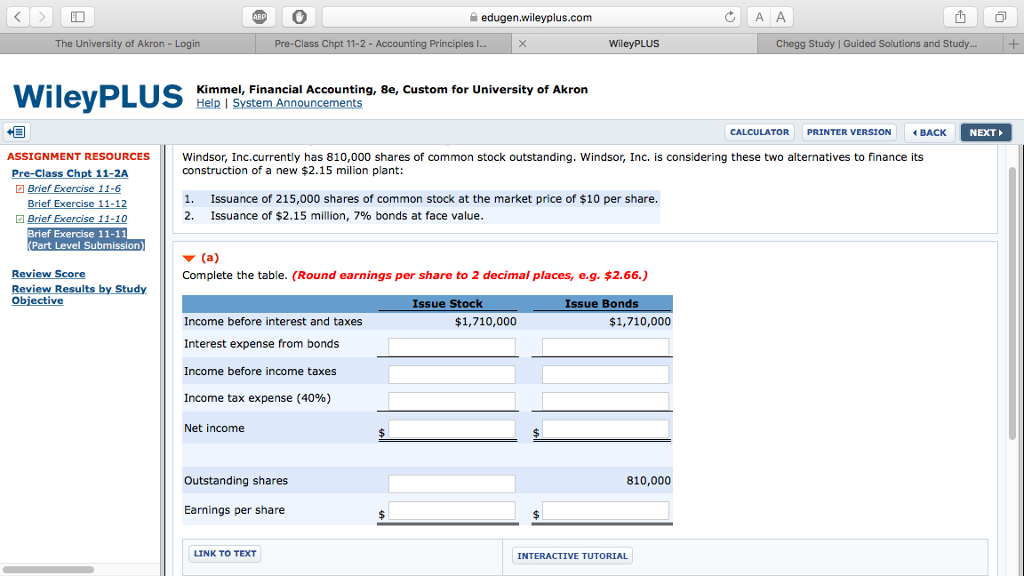This screenshot has height=576, width=1024.
Task: Open Pre-Class Chpt 11-2A link
Action: [x=70, y=173]
